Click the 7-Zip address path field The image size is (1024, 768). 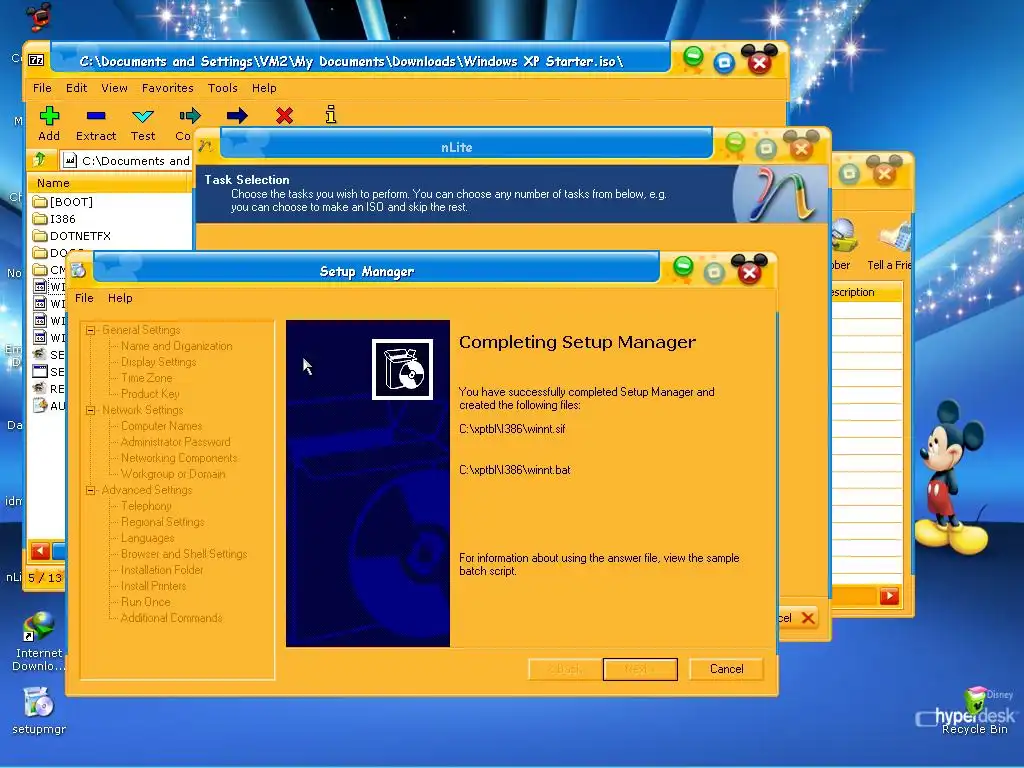click(127, 161)
